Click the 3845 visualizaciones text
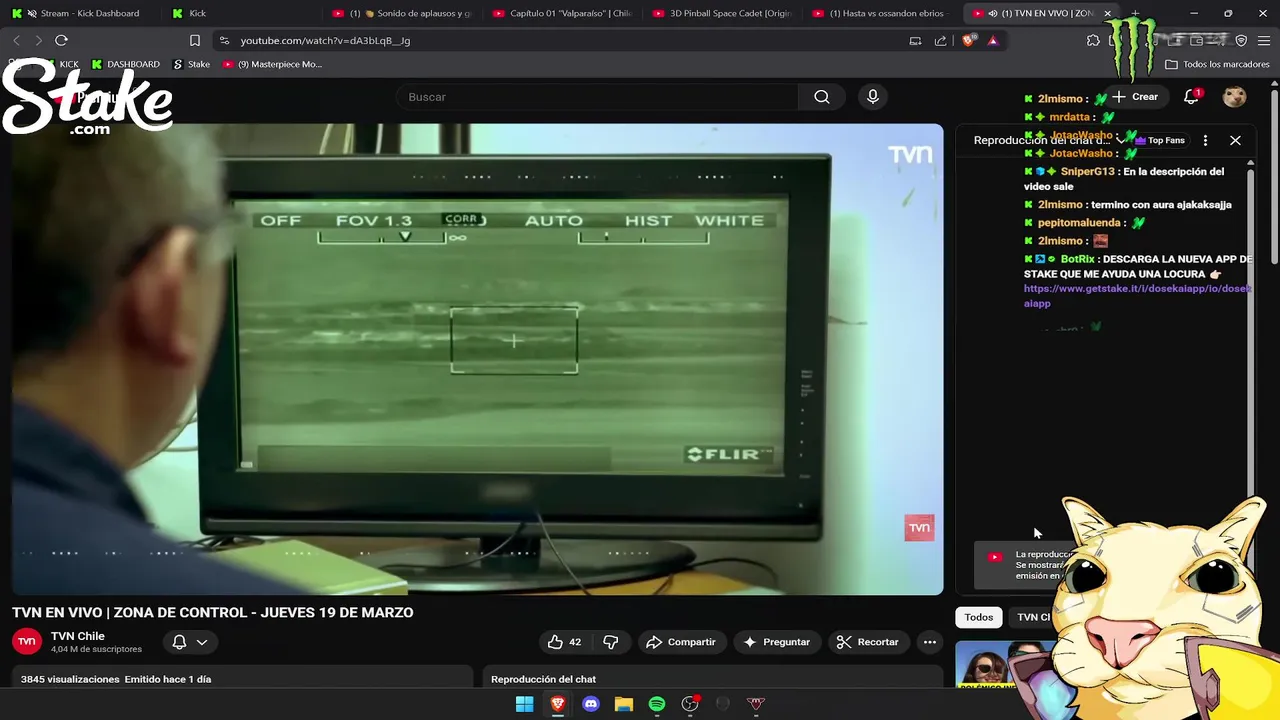This screenshot has height=720, width=1280. click(x=70, y=679)
